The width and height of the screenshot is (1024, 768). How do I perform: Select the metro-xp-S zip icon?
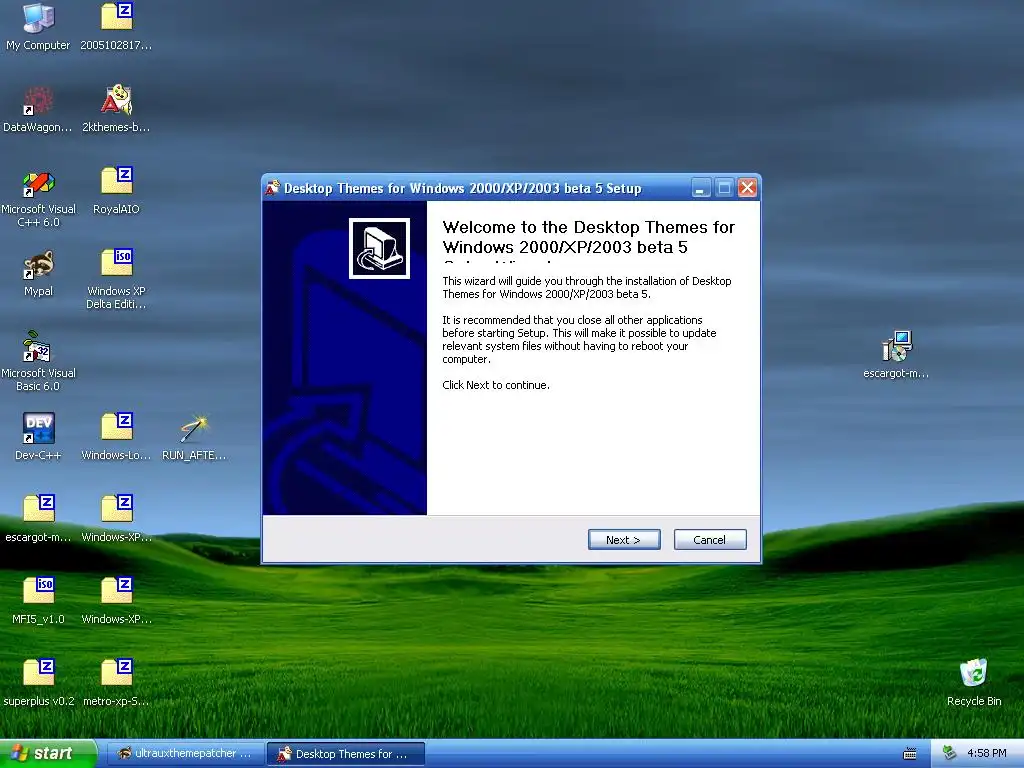click(116, 674)
